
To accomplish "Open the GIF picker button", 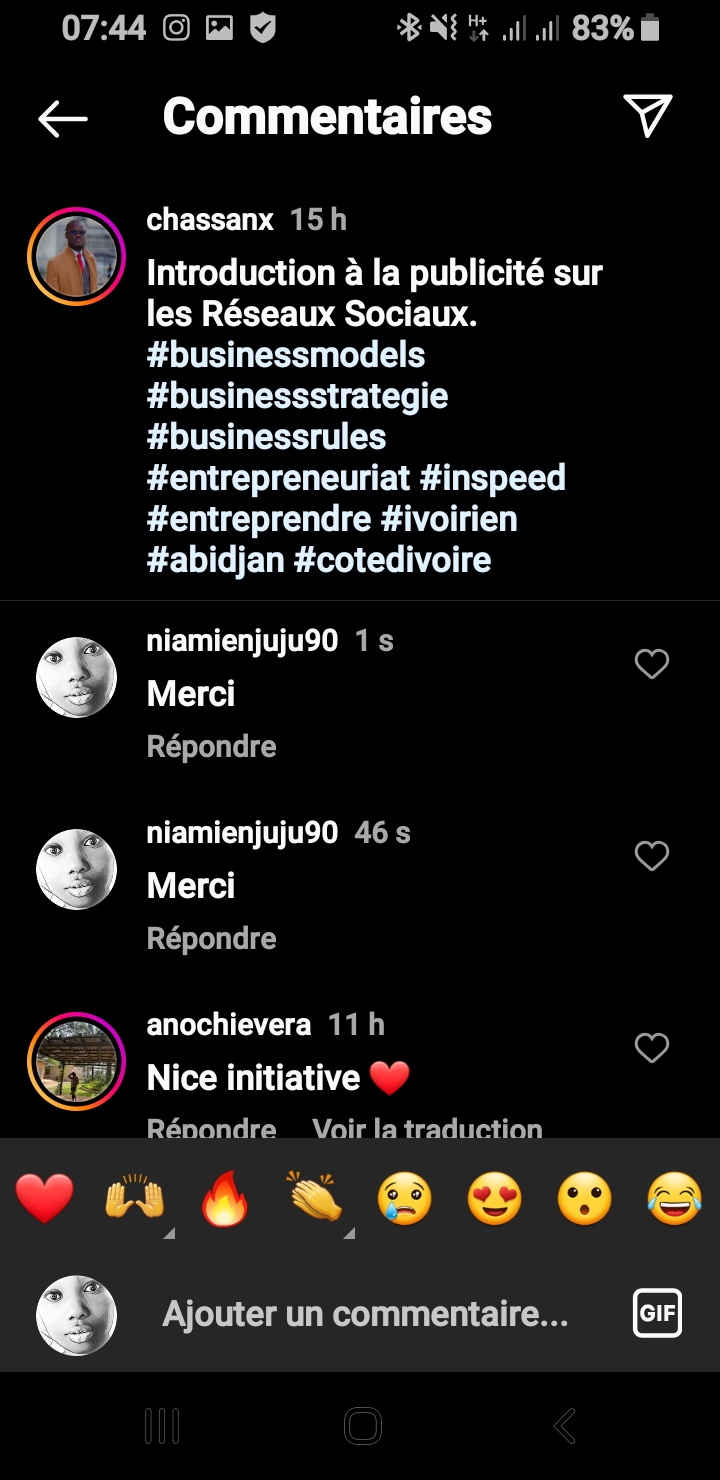I will tap(657, 1313).
